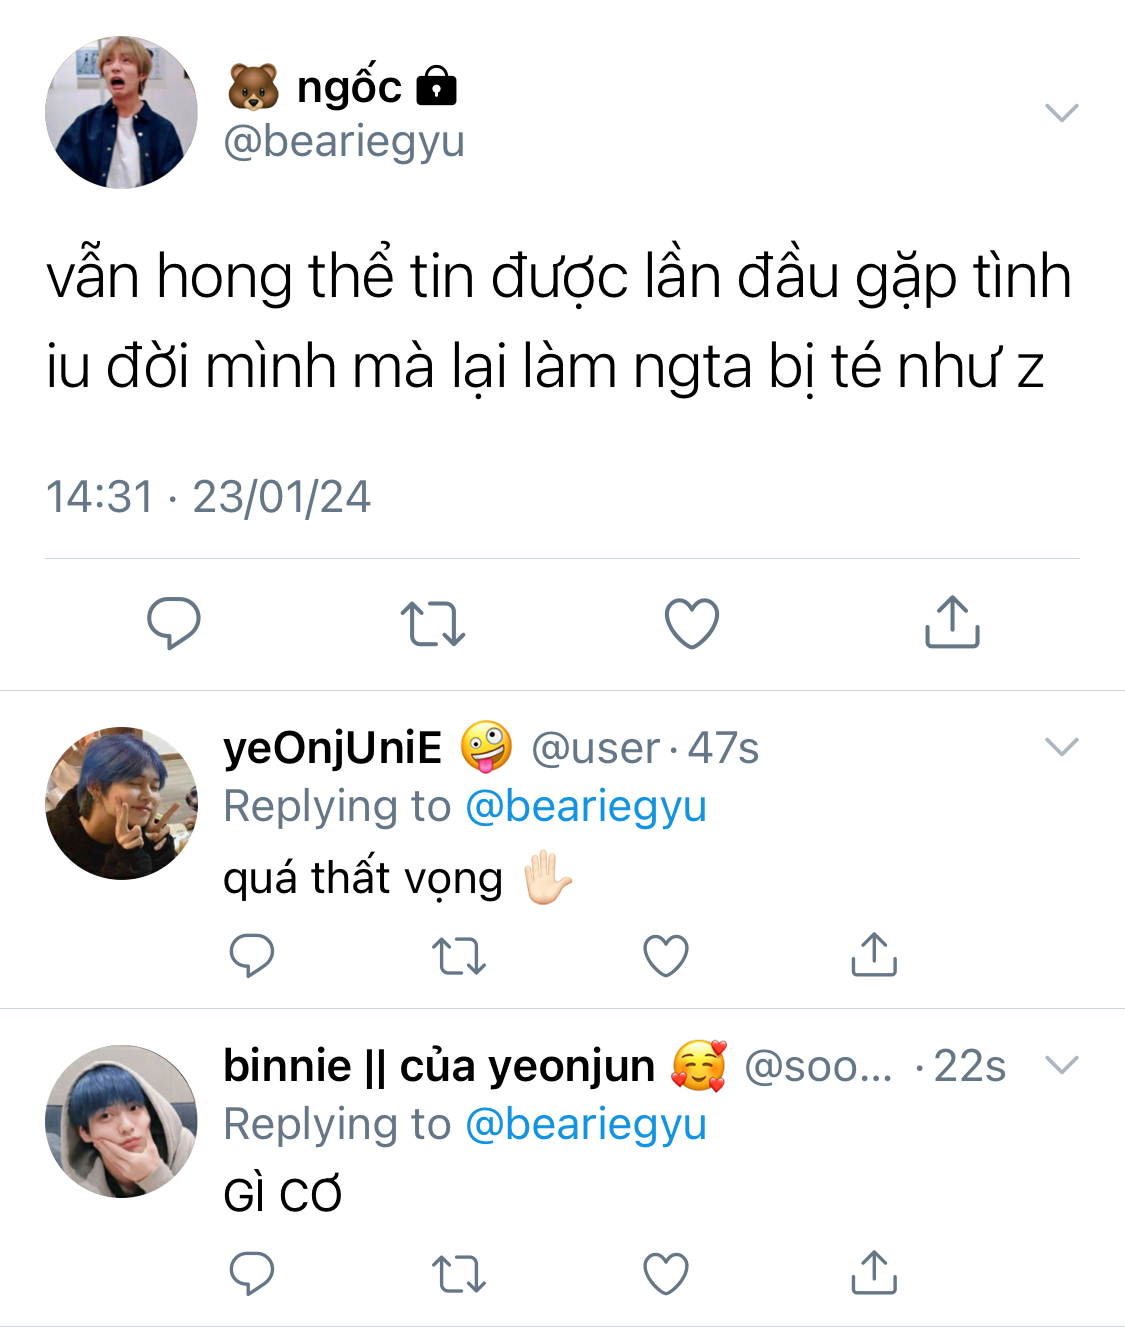Viewport: 1125px width, 1327px height.
Task: Share yeOnjUniE's reply
Action: click(874, 955)
